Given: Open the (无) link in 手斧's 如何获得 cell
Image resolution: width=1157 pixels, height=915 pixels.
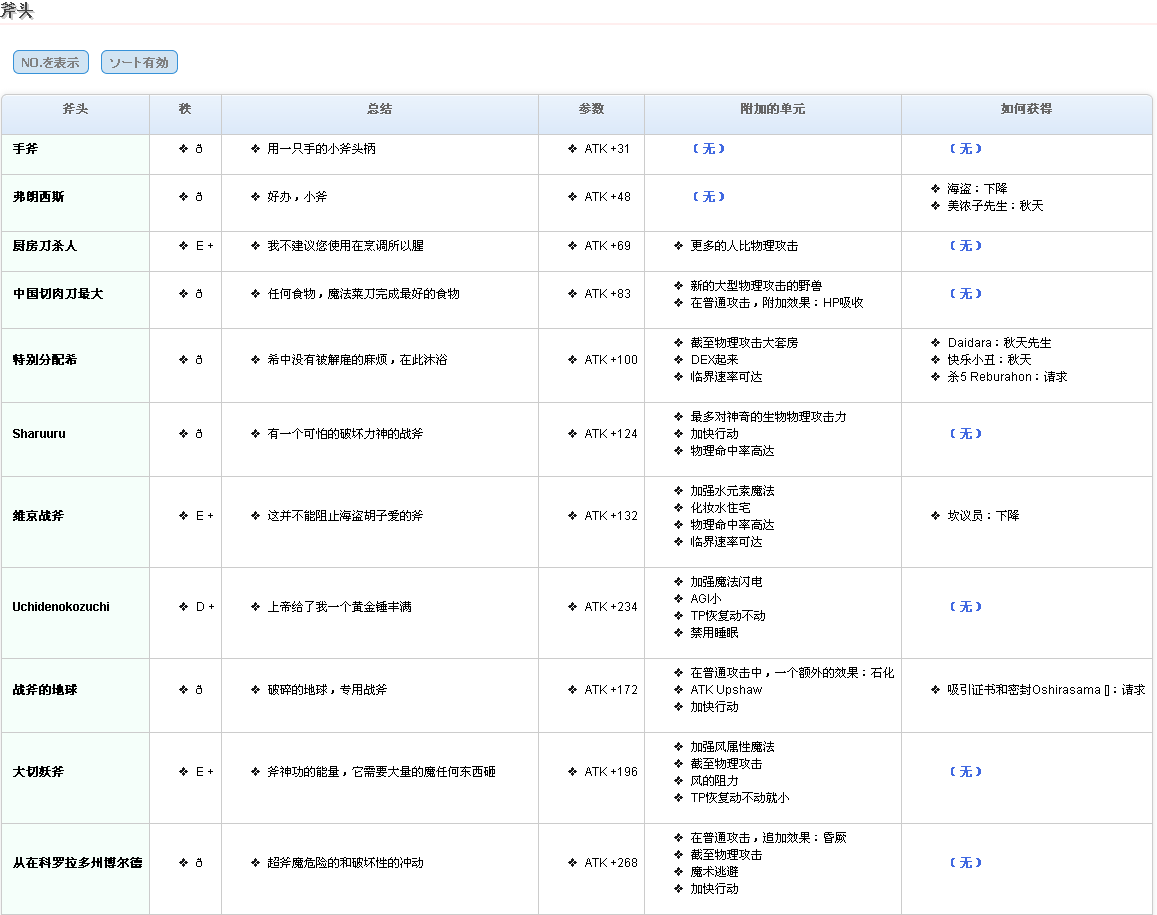Looking at the screenshot, I should click(x=965, y=149).
